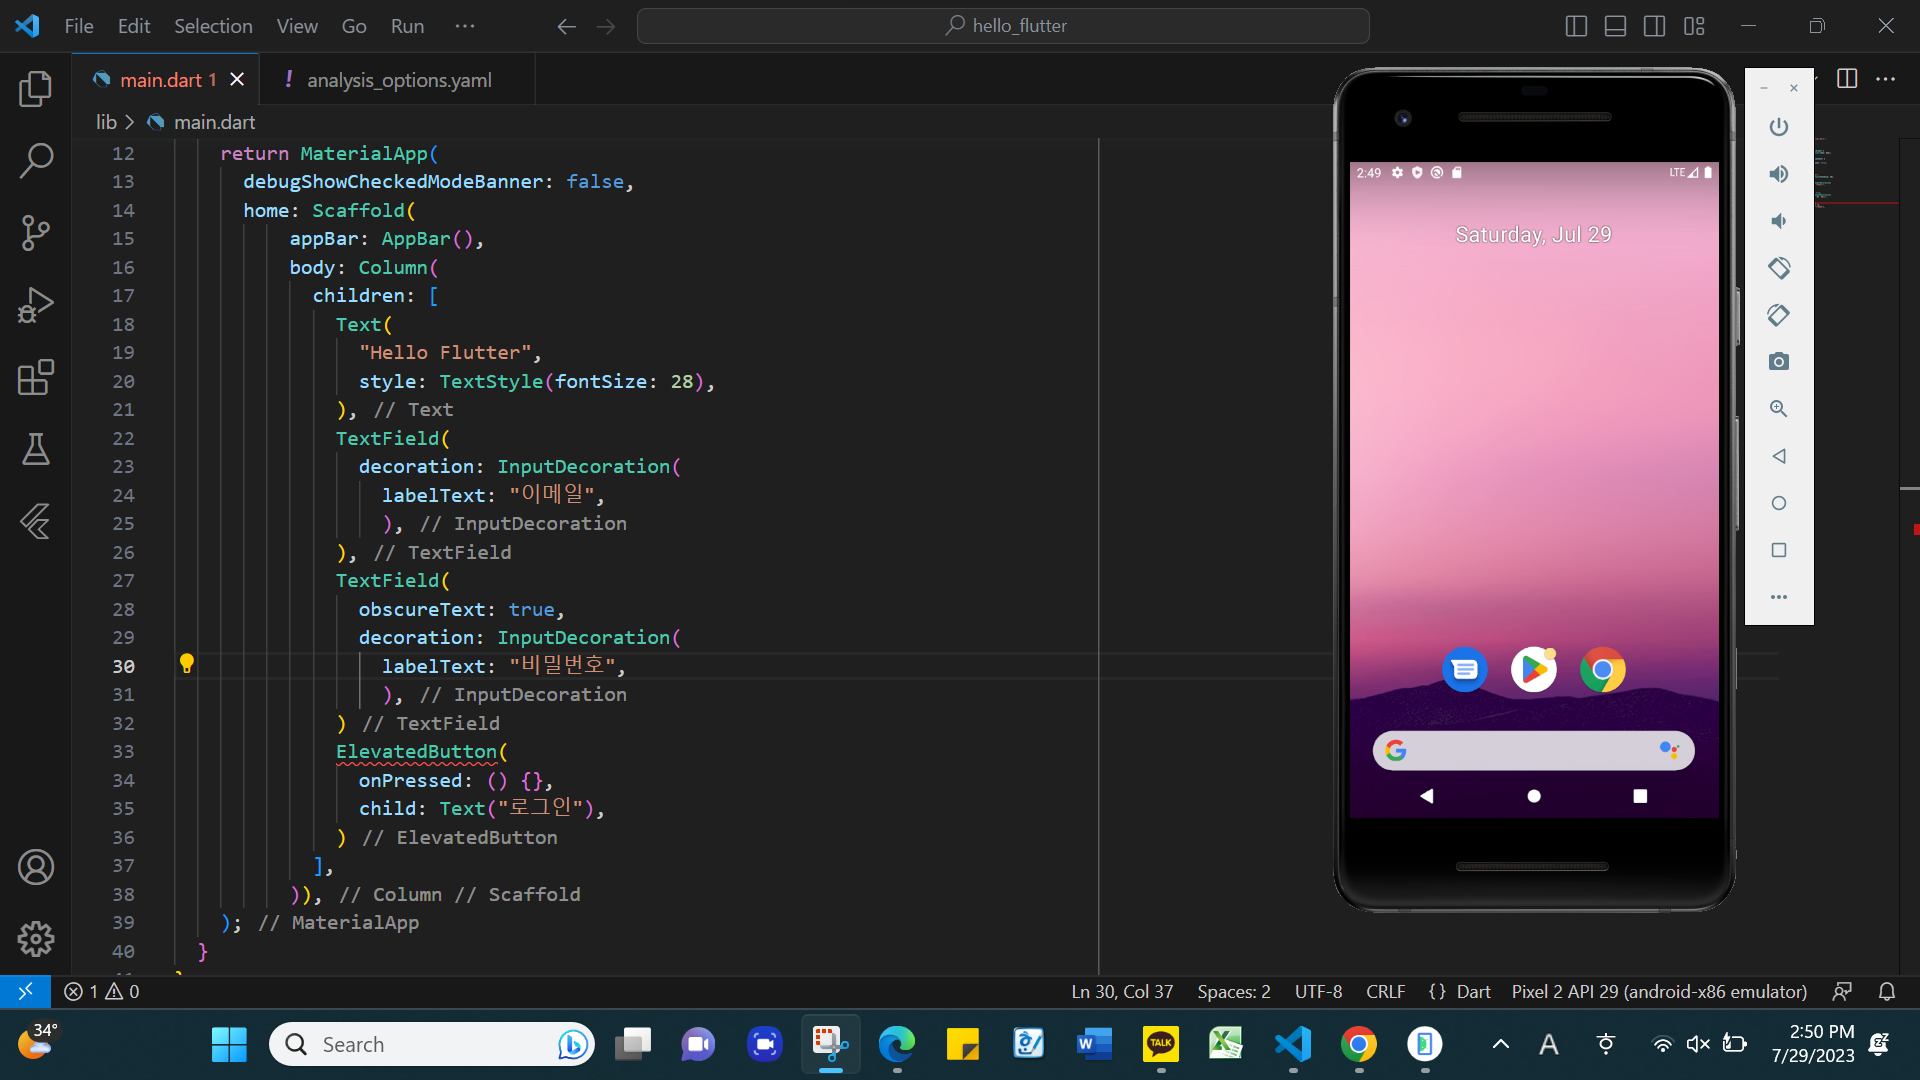Tap the phone's on-screen home button
1920x1080 pixels.
click(x=1534, y=796)
